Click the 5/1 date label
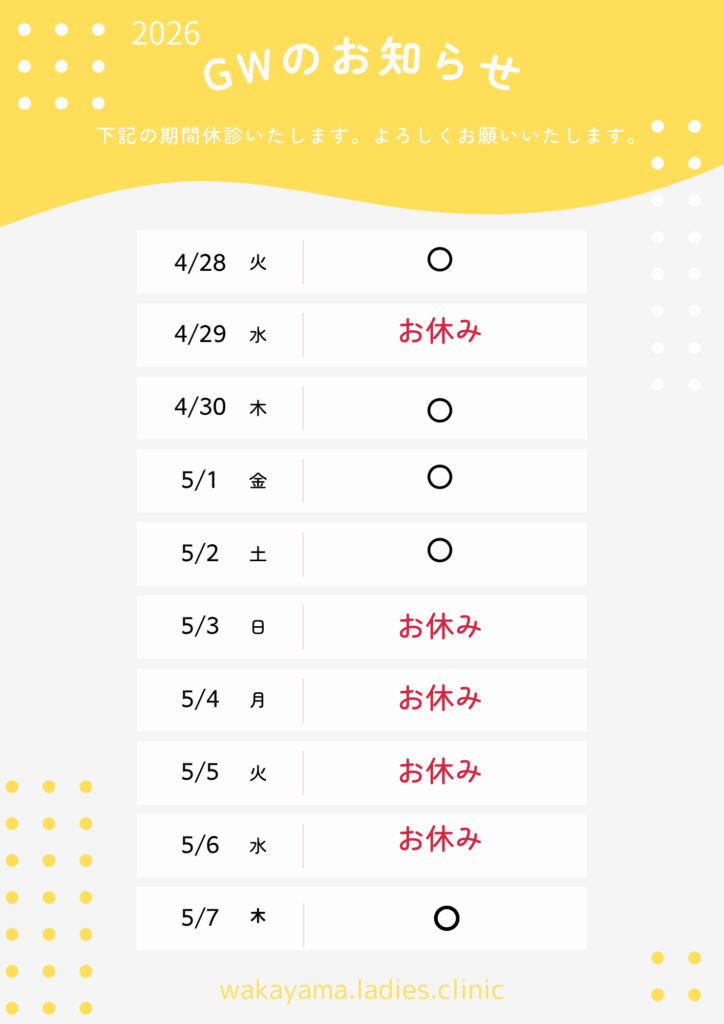Image resolution: width=724 pixels, height=1024 pixels. (x=200, y=480)
